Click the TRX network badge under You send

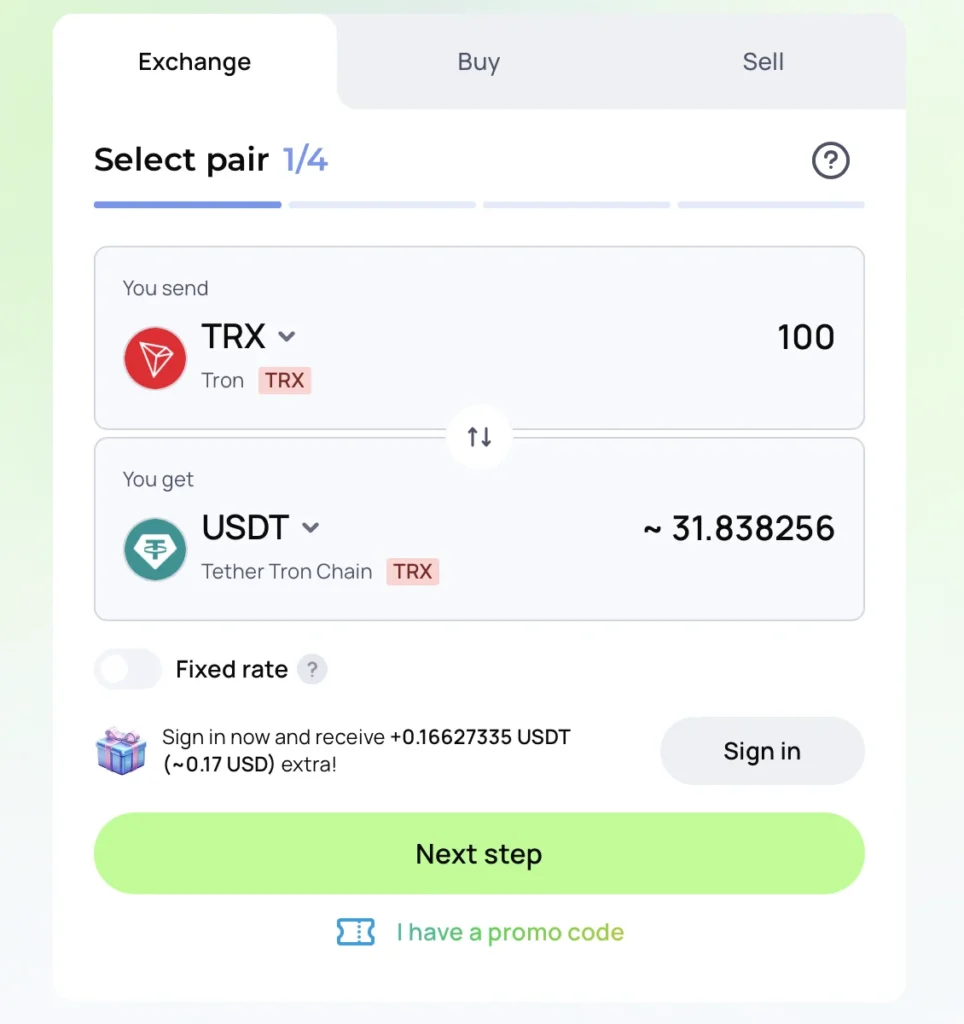pos(284,380)
